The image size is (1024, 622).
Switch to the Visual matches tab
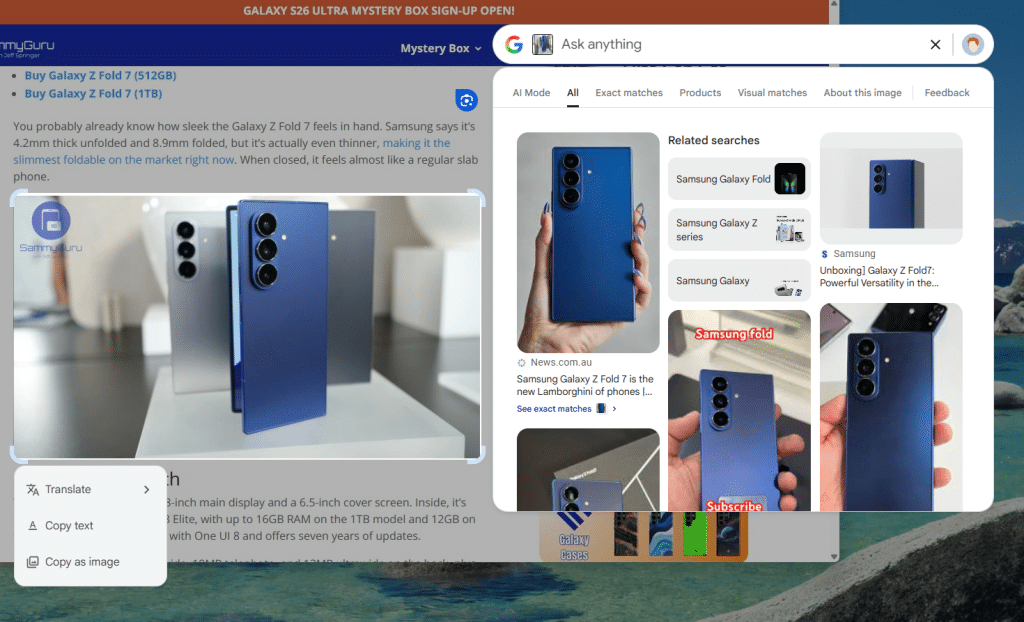772,93
